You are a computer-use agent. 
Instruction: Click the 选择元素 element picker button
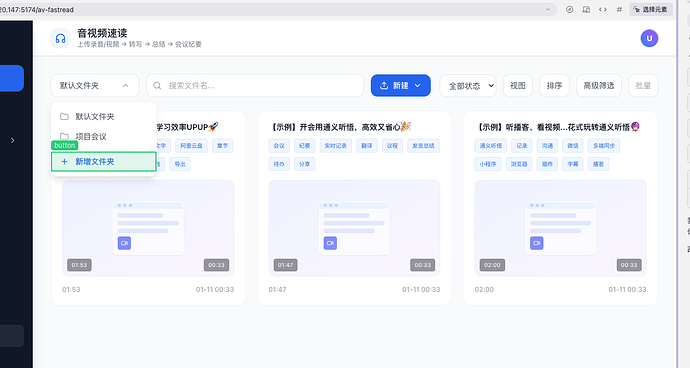coord(651,9)
